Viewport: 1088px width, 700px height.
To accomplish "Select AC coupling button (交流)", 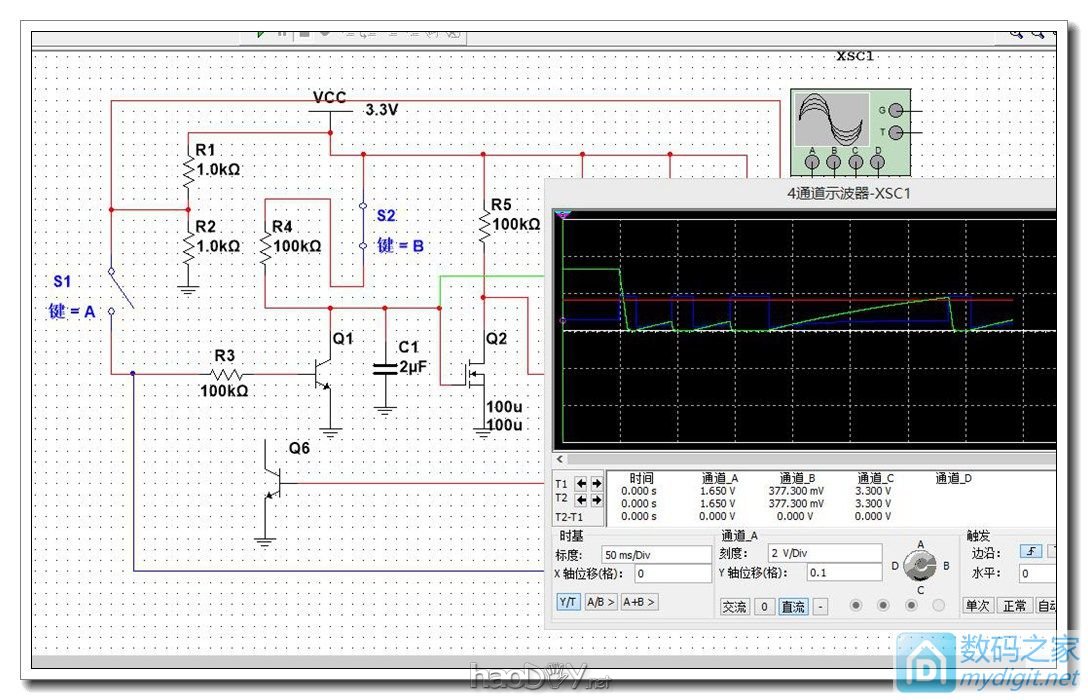I will 734,607.
